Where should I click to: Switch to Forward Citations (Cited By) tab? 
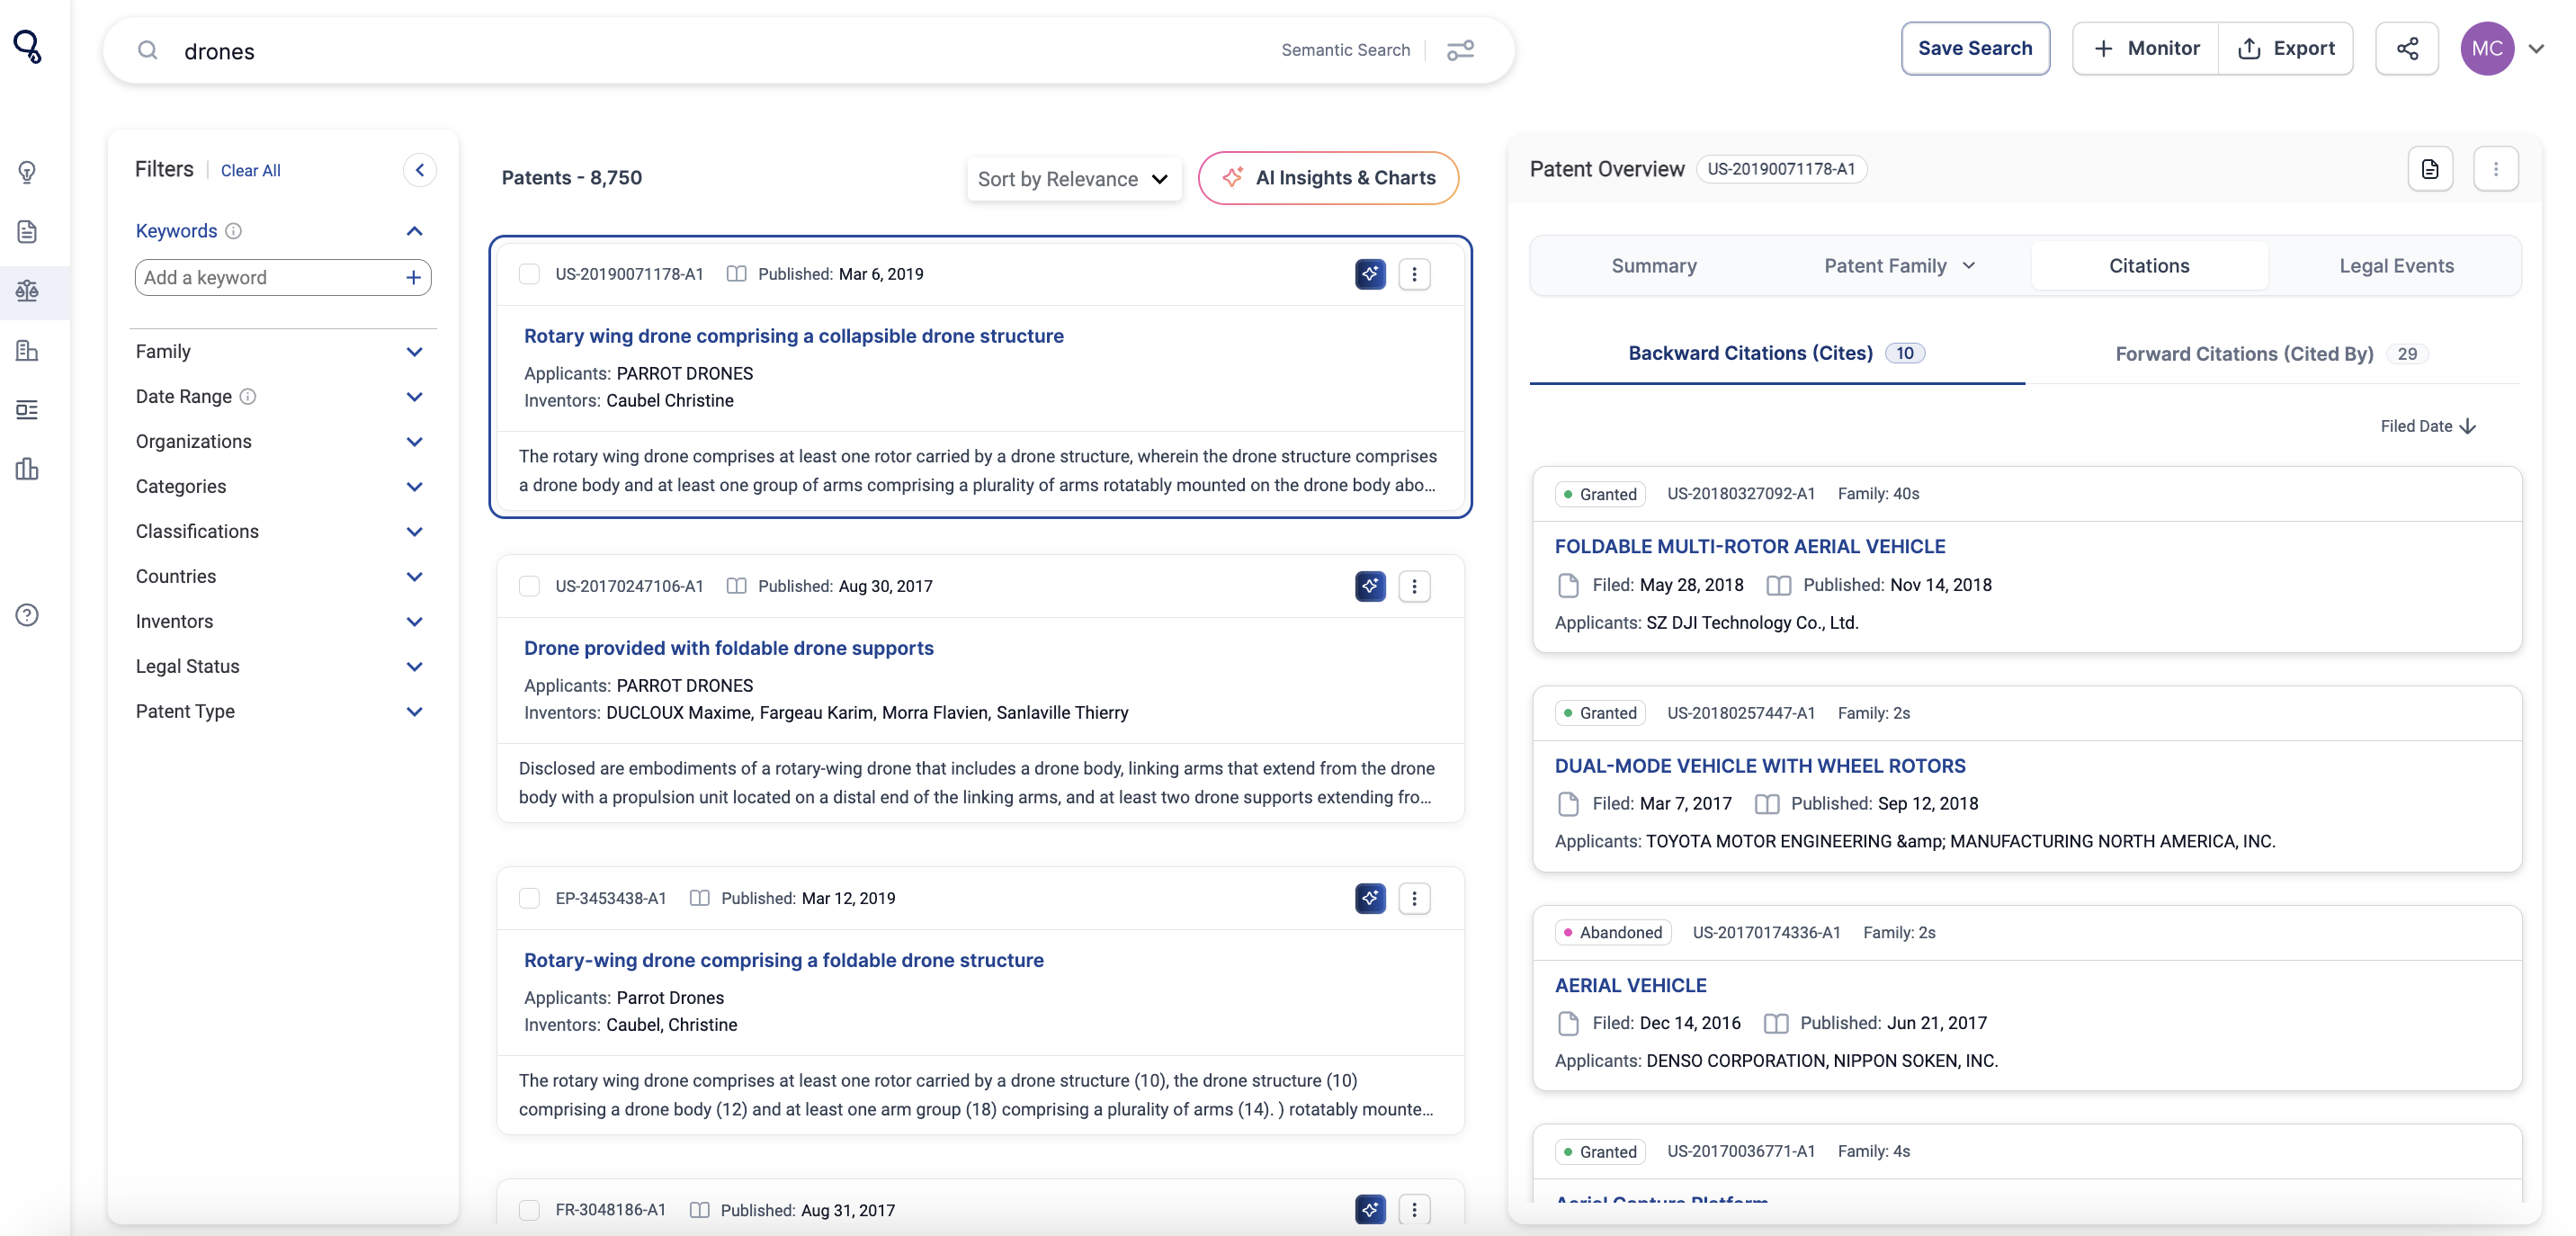point(2271,354)
